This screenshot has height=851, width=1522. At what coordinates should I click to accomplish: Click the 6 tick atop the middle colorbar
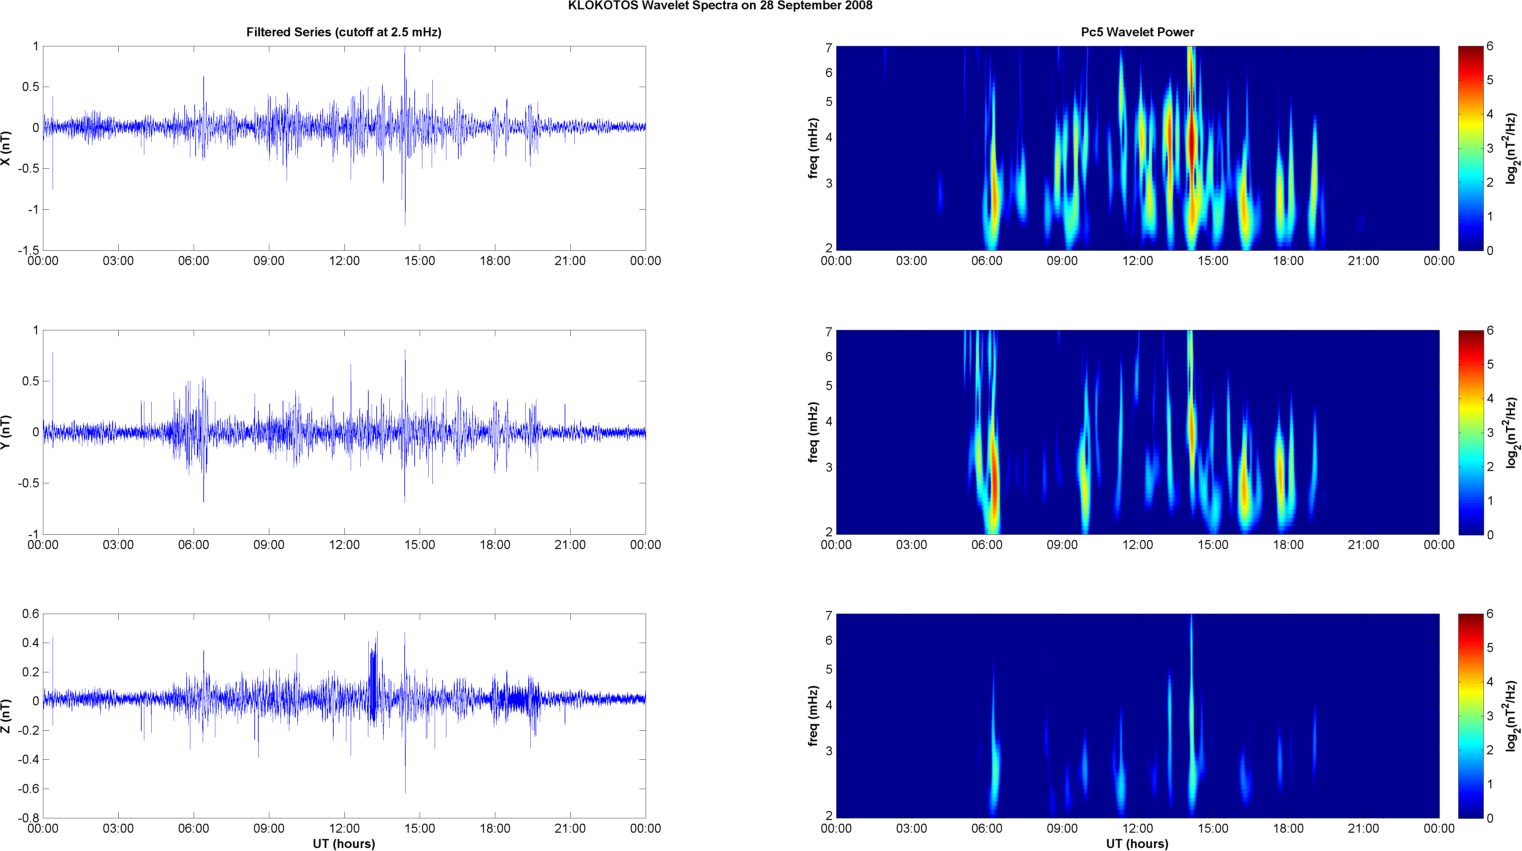1490,331
